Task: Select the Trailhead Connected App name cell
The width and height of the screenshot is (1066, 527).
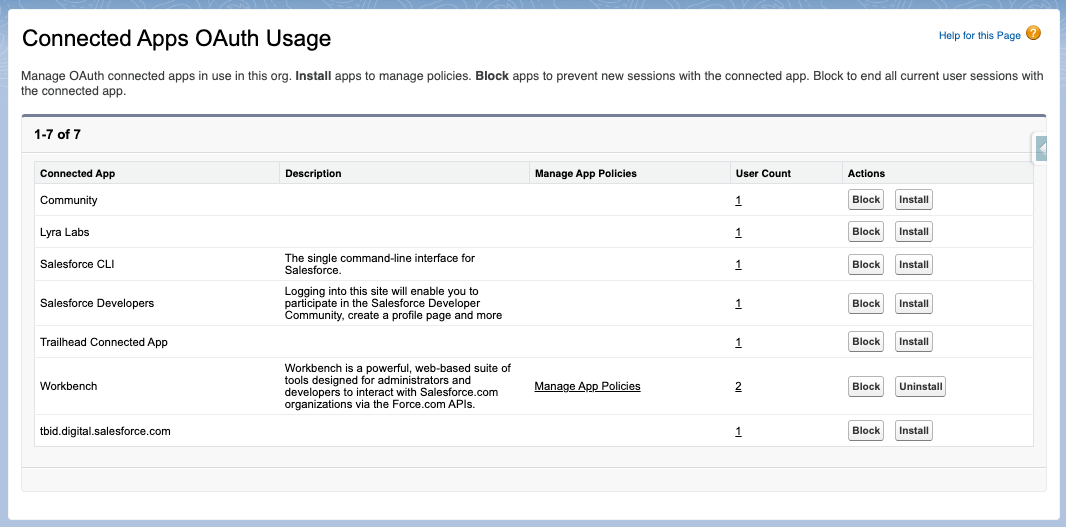Action: 157,342
